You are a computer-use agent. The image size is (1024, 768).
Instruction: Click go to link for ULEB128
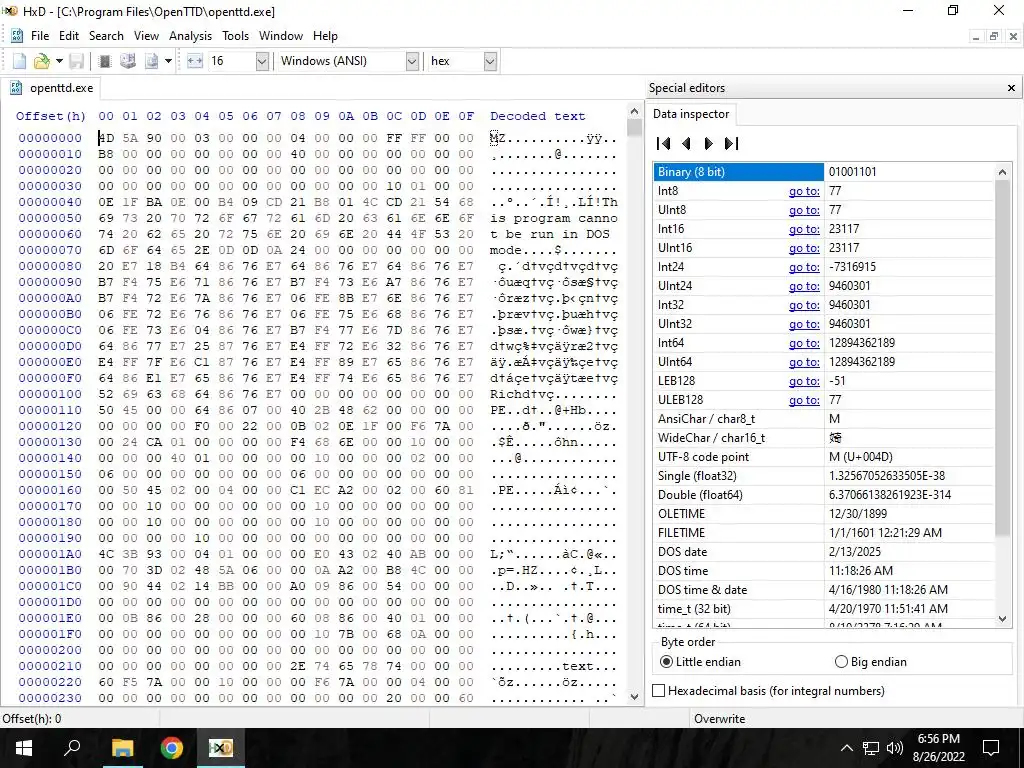pyautogui.click(x=804, y=400)
